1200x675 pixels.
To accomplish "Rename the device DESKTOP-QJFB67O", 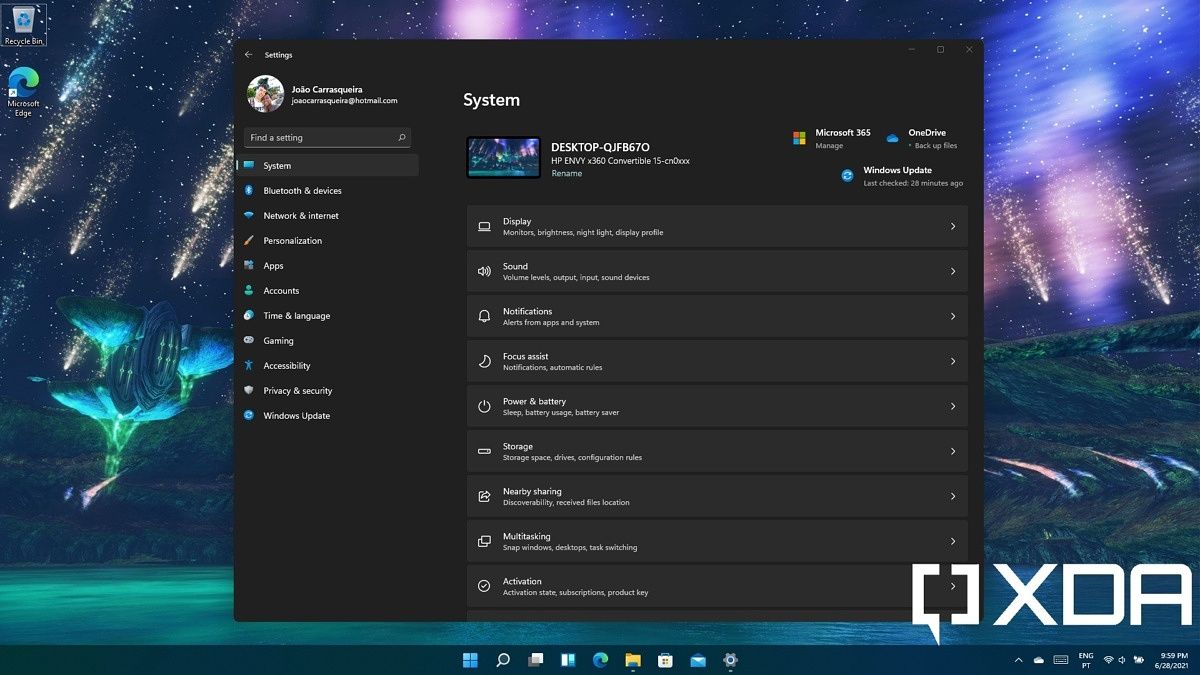I will pos(567,173).
